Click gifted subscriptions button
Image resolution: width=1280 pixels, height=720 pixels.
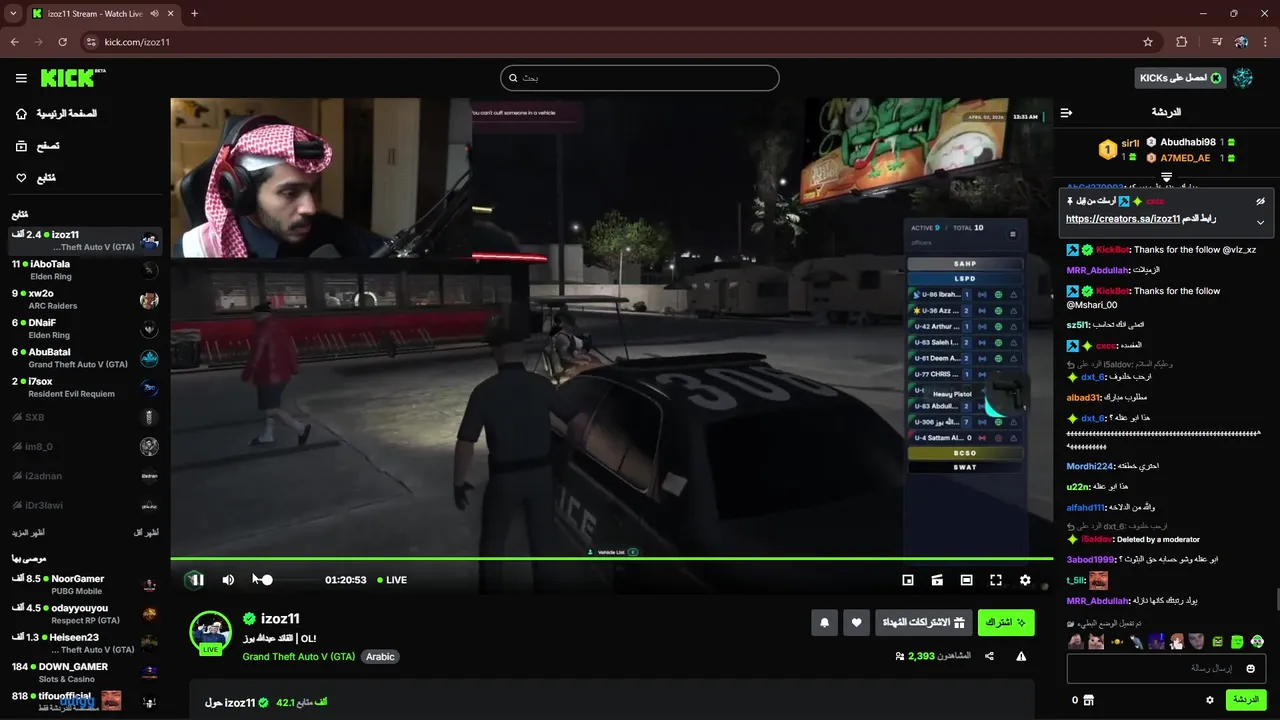click(923, 623)
